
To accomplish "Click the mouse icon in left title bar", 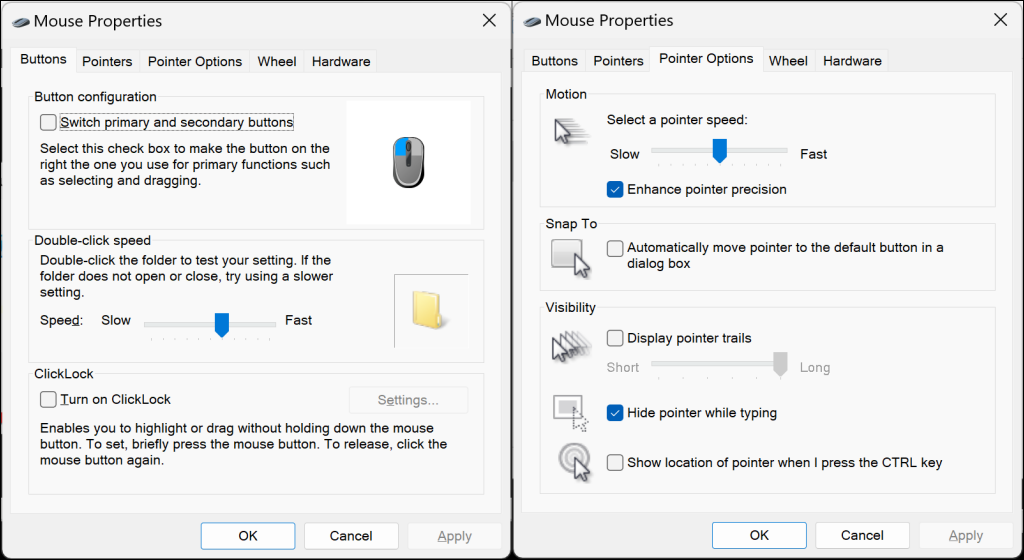I will [x=19, y=21].
